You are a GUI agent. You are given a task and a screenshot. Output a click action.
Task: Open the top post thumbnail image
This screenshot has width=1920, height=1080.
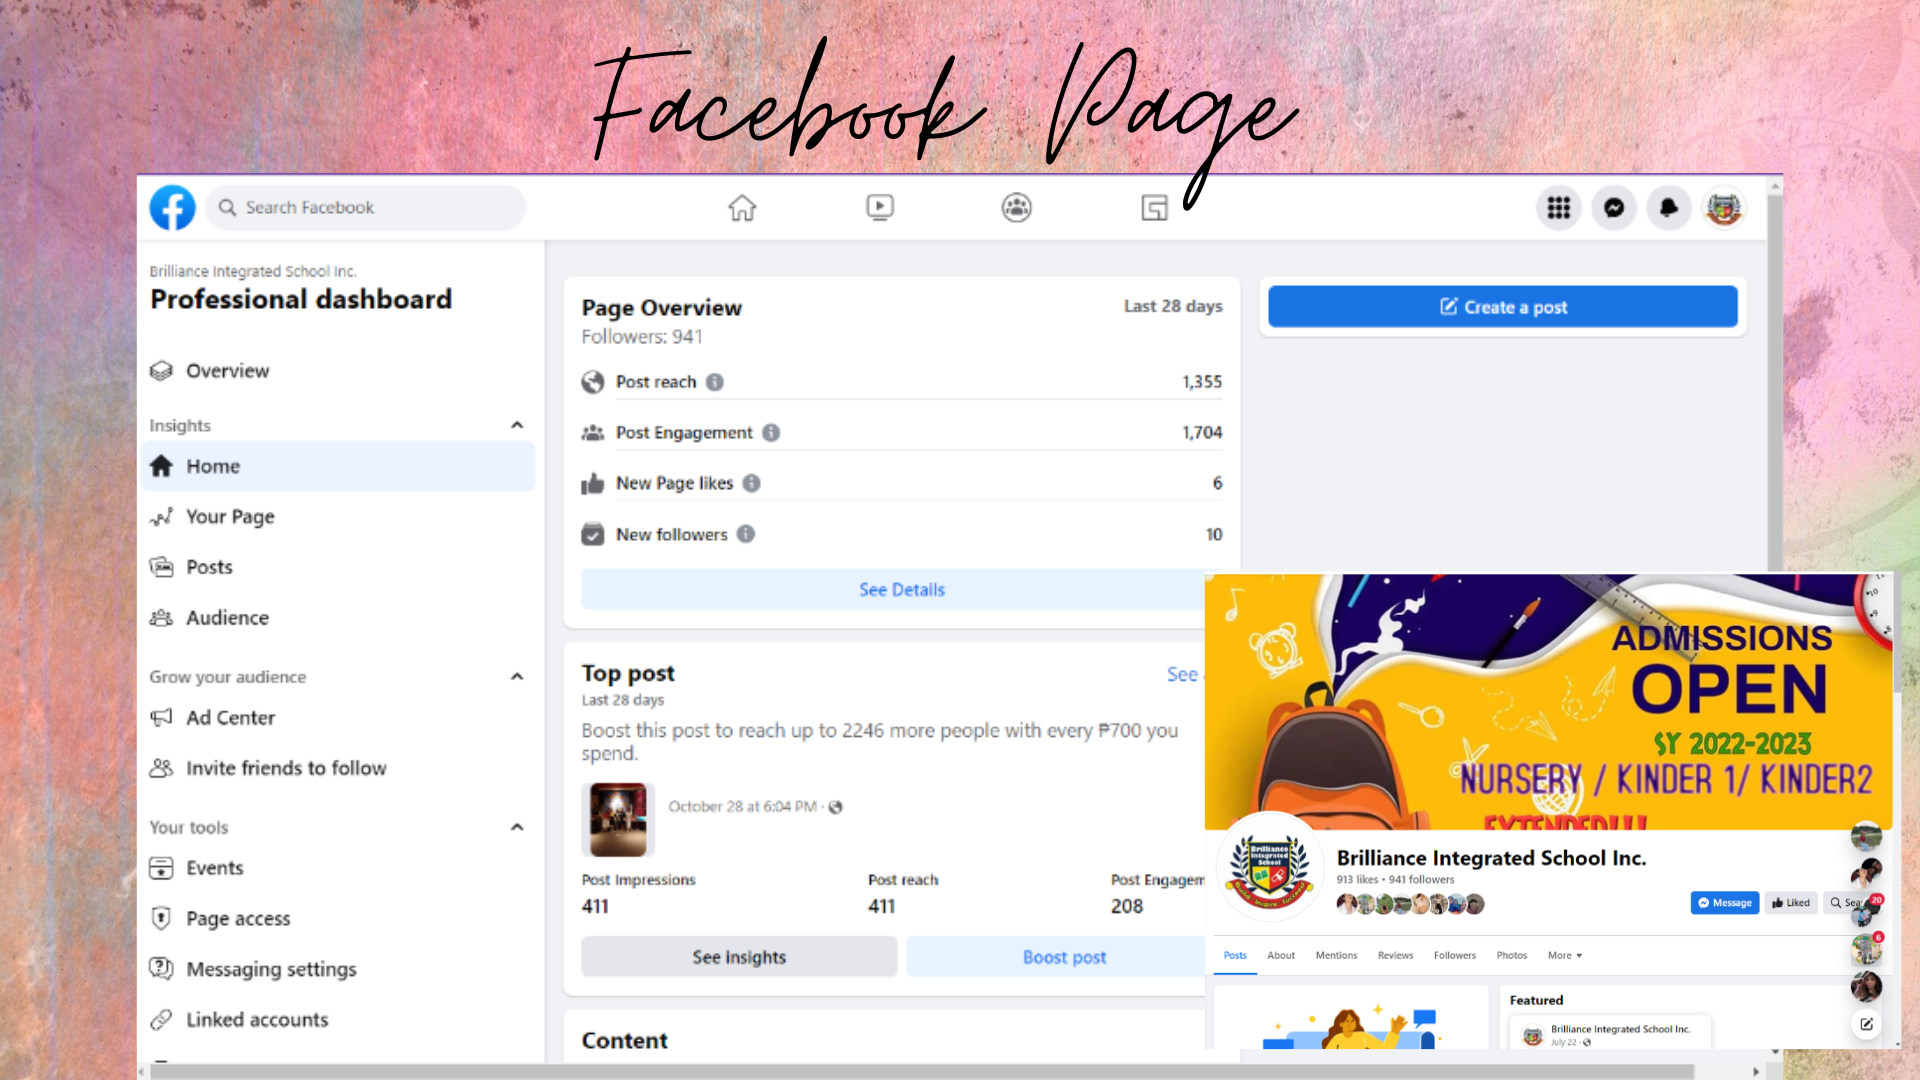point(617,820)
